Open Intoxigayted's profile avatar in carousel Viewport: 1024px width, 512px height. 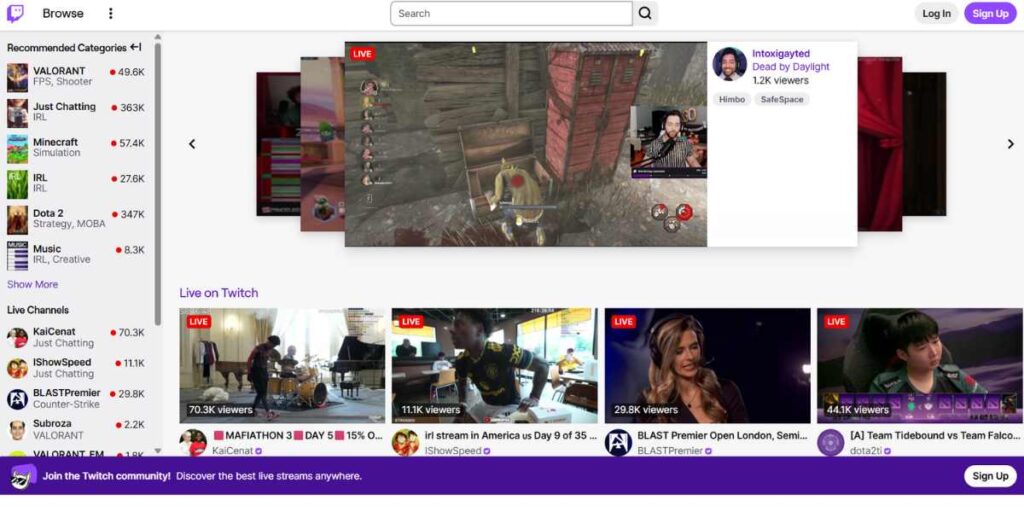[x=729, y=64]
